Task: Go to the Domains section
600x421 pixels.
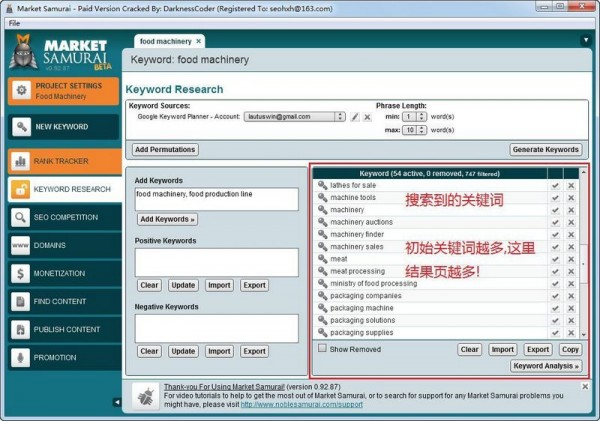Action: pos(64,244)
